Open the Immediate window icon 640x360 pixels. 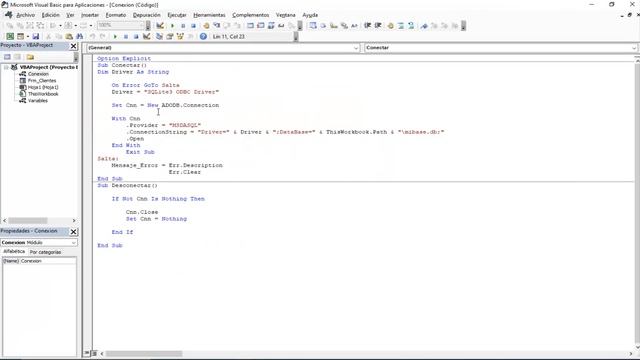point(261,25)
